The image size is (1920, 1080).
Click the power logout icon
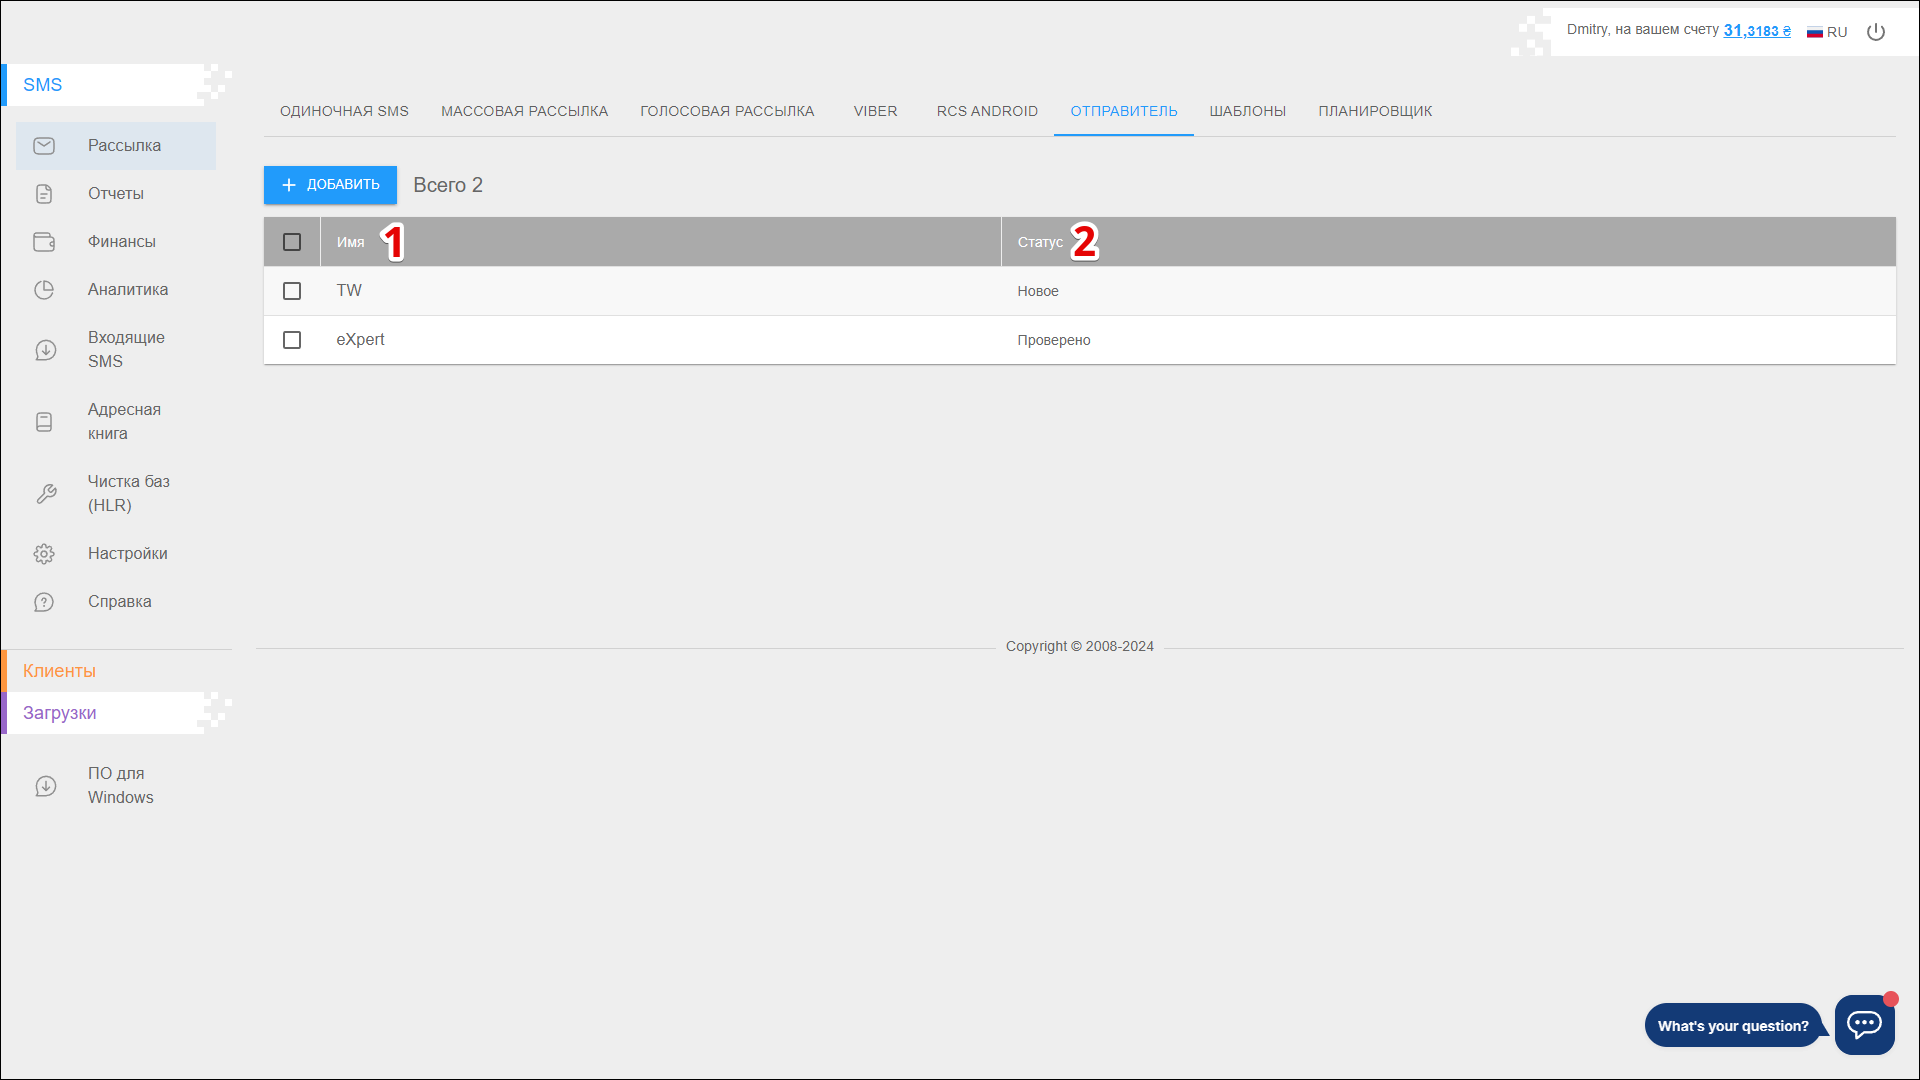click(x=1876, y=32)
